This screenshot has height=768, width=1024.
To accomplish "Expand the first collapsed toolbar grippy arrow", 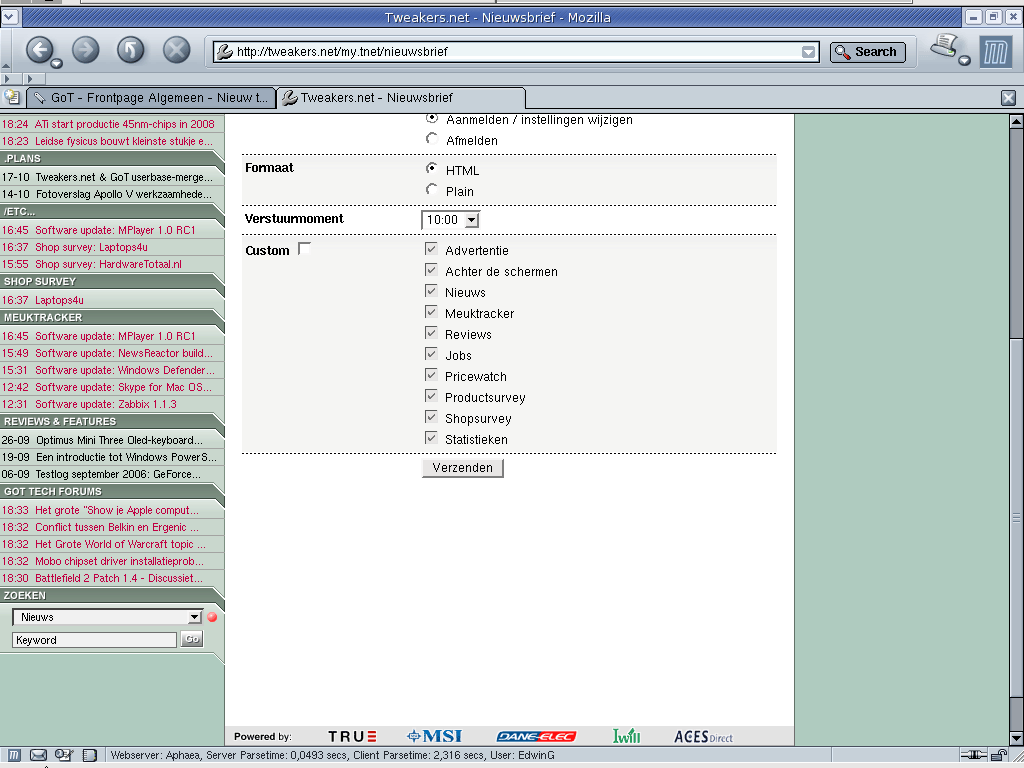I will point(8,79).
